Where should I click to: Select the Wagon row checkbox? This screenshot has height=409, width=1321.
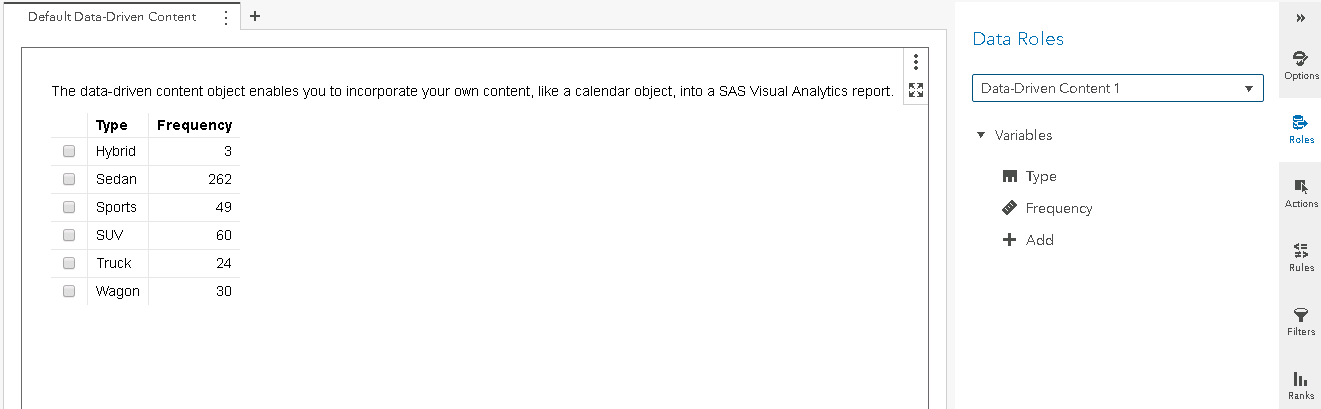pos(69,292)
